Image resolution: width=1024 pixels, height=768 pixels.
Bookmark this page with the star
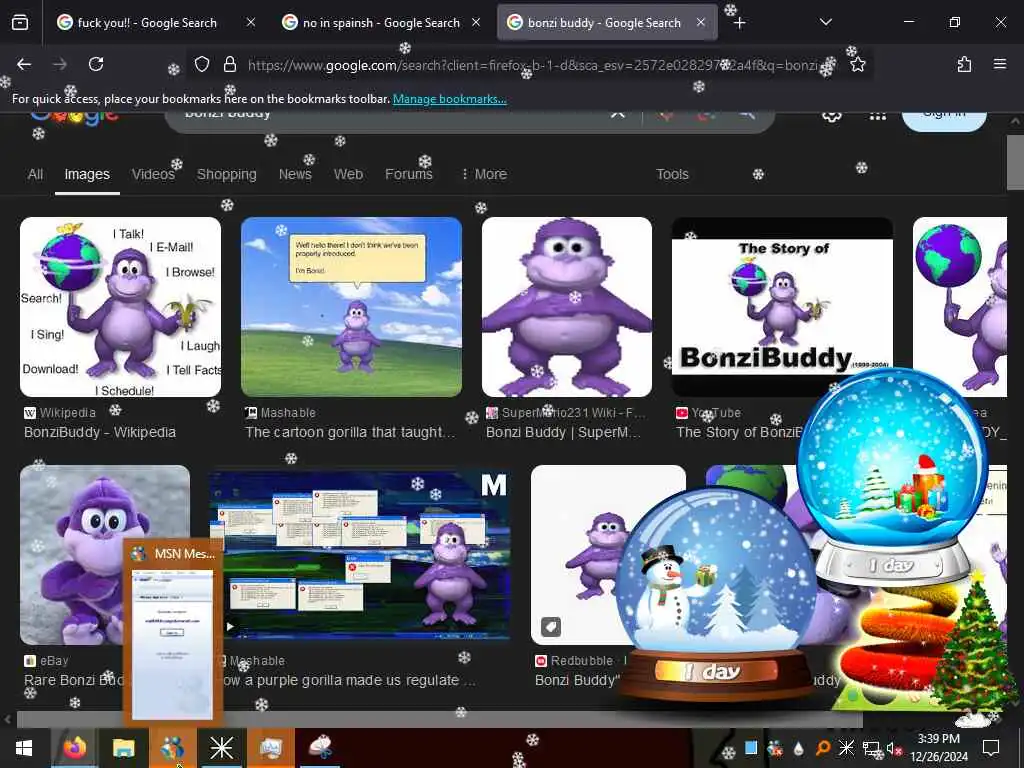(857, 64)
